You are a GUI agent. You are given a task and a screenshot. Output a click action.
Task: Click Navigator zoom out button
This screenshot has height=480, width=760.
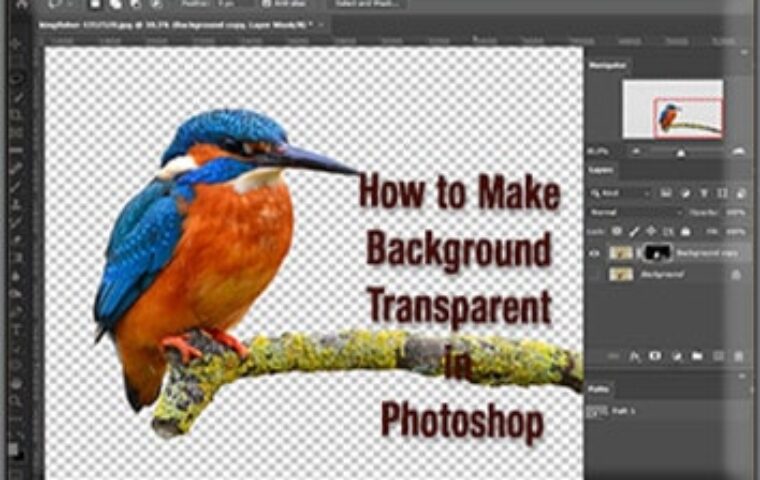[x=635, y=152]
